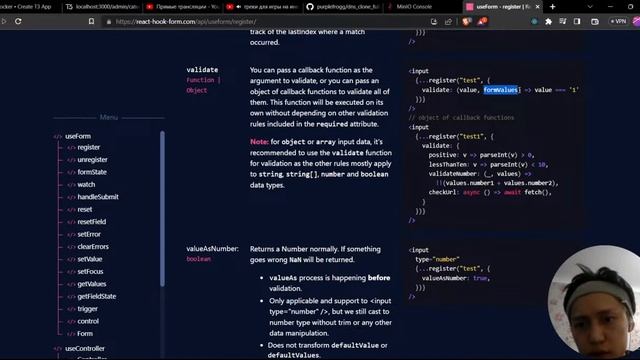Open the unregister menu link
The image size is (640, 360).
click(x=92, y=160)
